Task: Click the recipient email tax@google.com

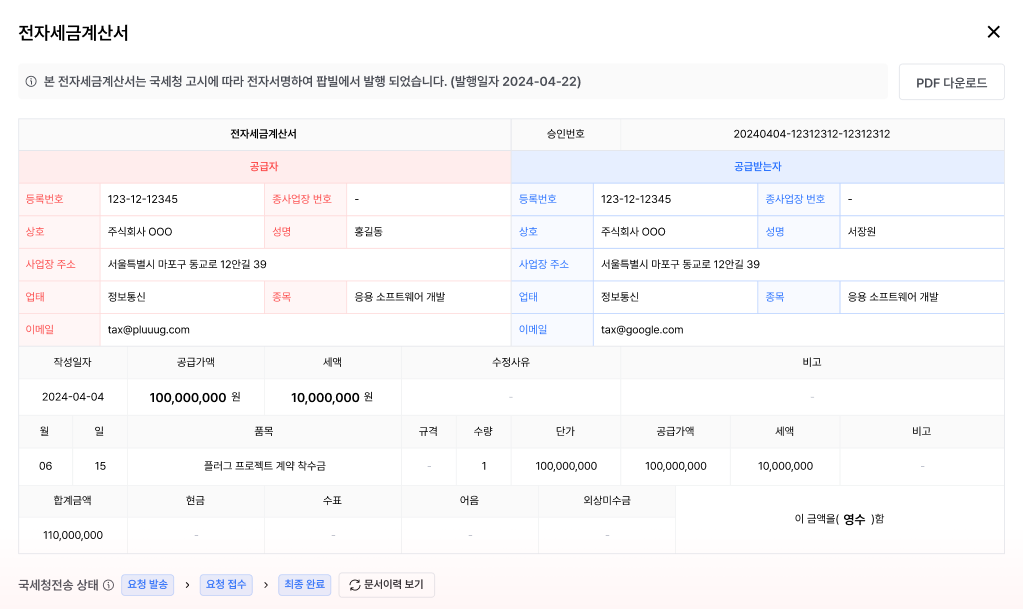Action: [641, 329]
